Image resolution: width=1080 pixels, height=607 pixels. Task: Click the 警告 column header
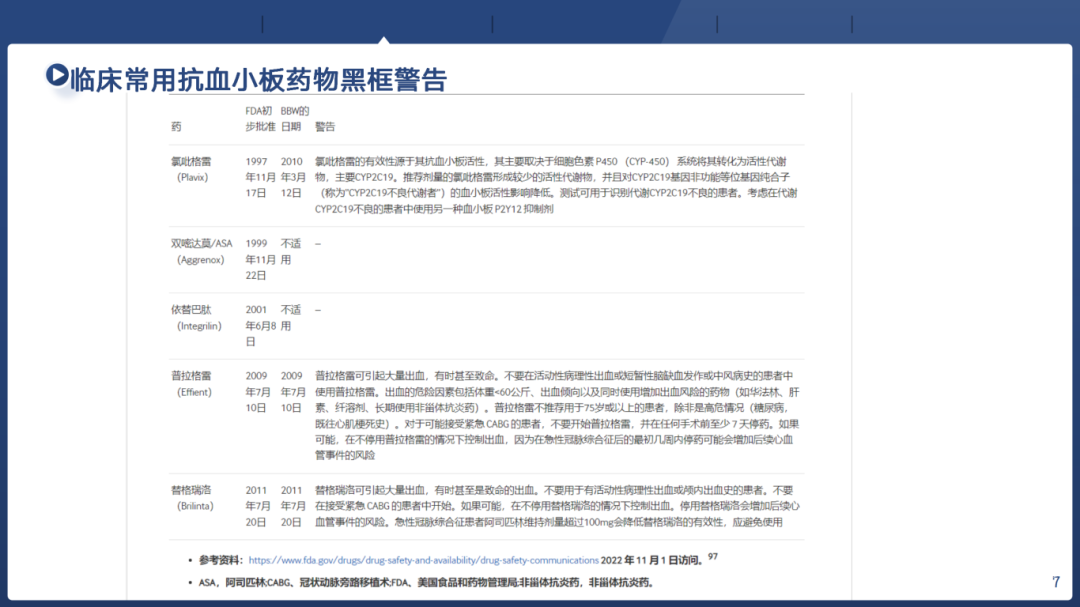pyautogui.click(x=325, y=127)
